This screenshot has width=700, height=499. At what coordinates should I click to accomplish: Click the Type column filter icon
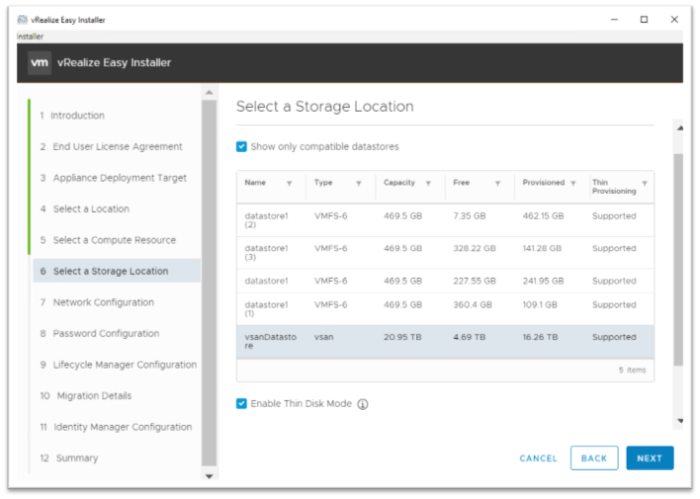[358, 184]
